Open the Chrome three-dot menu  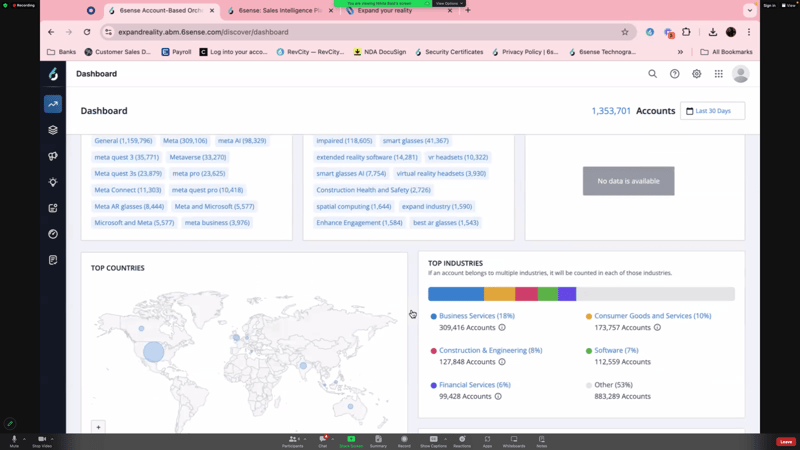tap(749, 32)
